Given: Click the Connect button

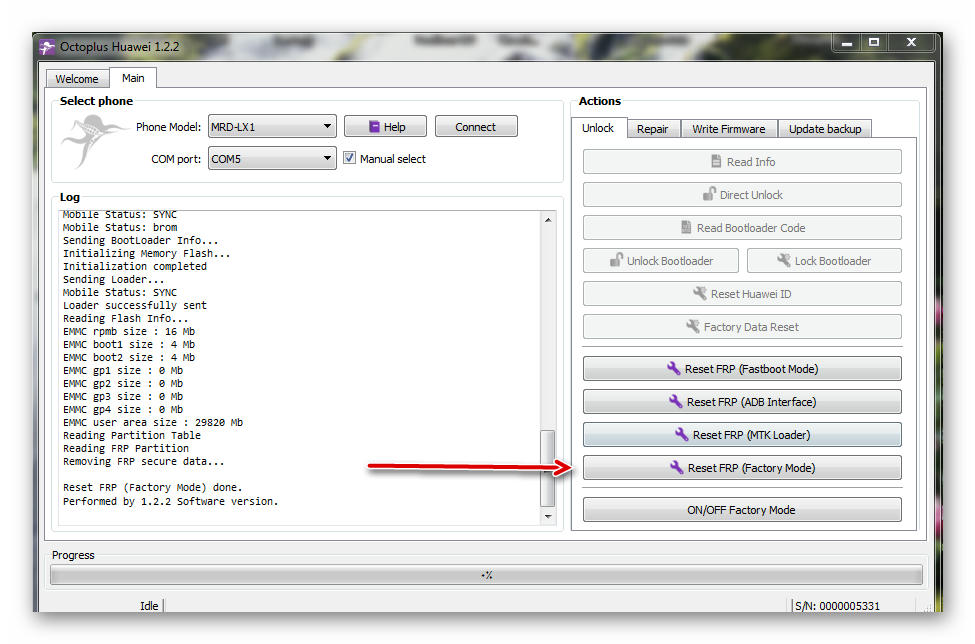Looking at the screenshot, I should (x=476, y=127).
